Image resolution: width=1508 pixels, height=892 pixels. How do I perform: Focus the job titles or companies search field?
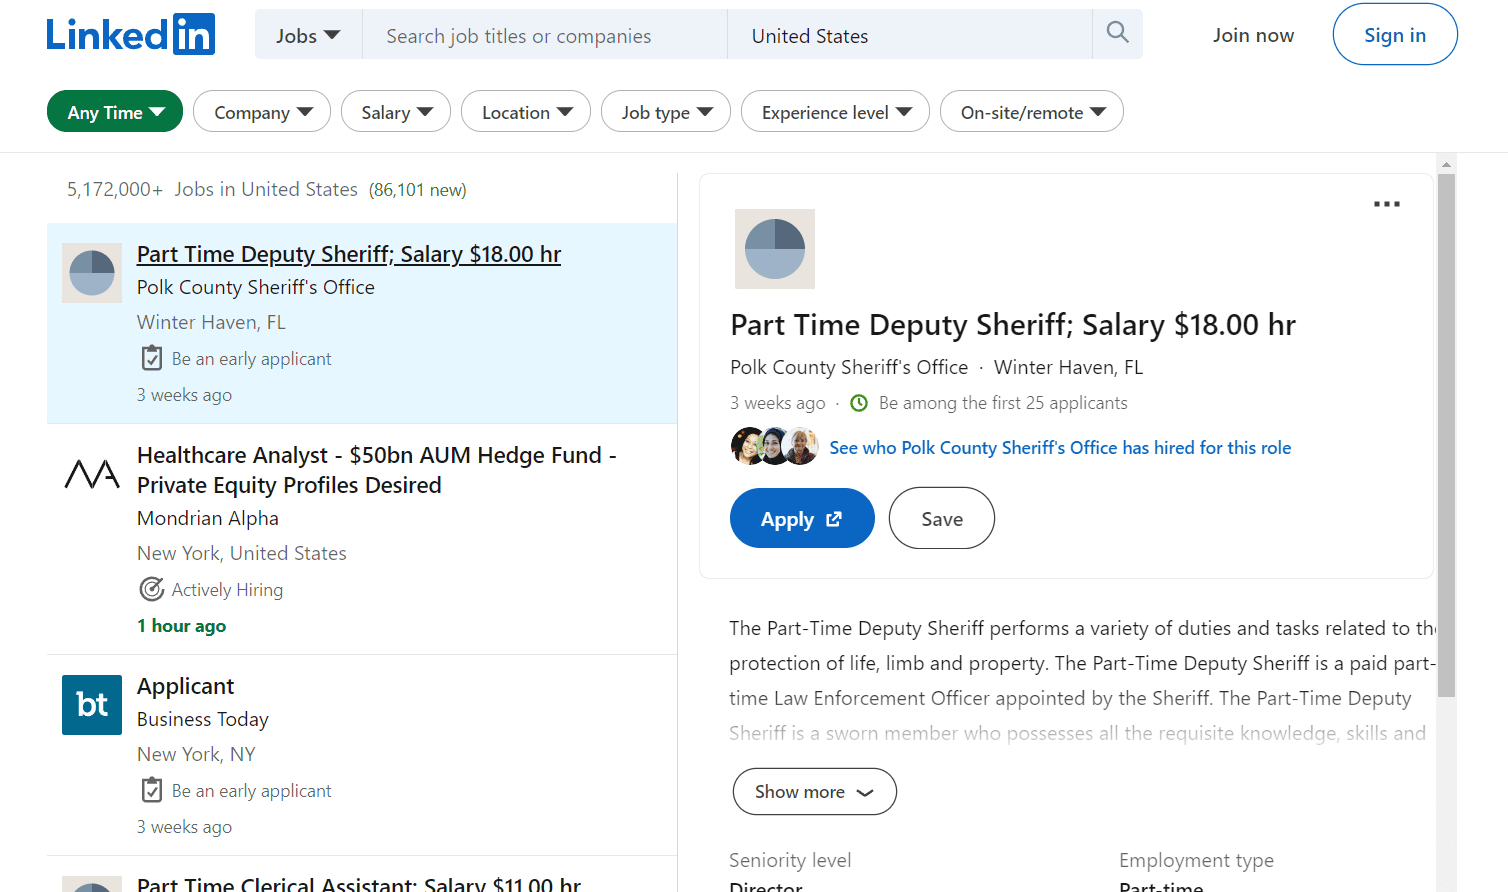pyautogui.click(x=545, y=35)
